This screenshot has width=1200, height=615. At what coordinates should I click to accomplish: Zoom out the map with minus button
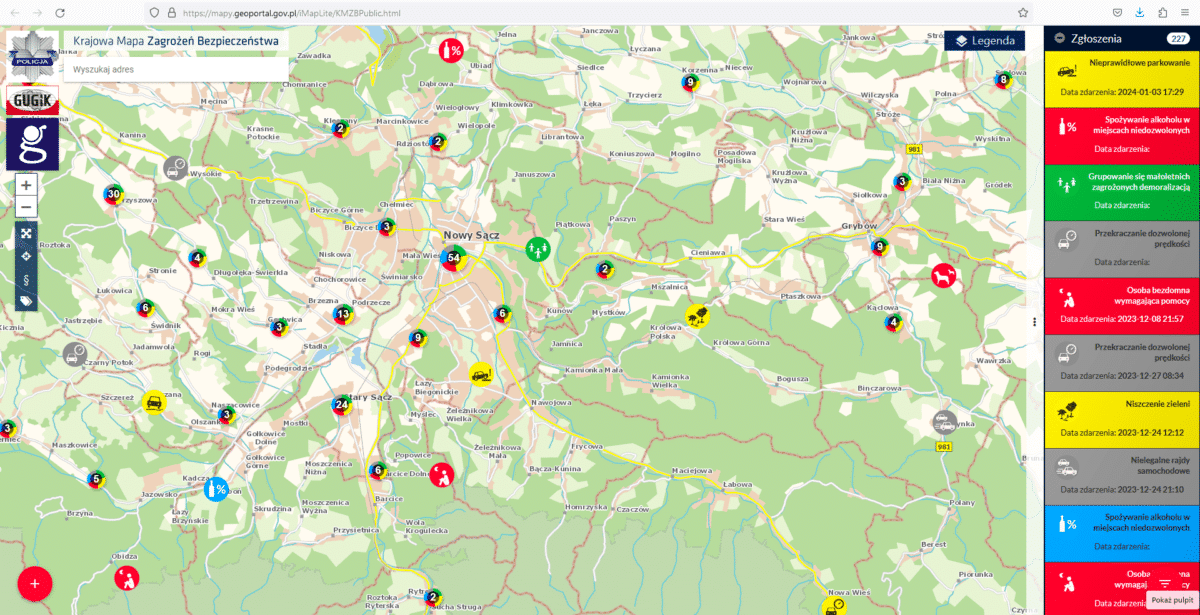pyautogui.click(x=27, y=208)
